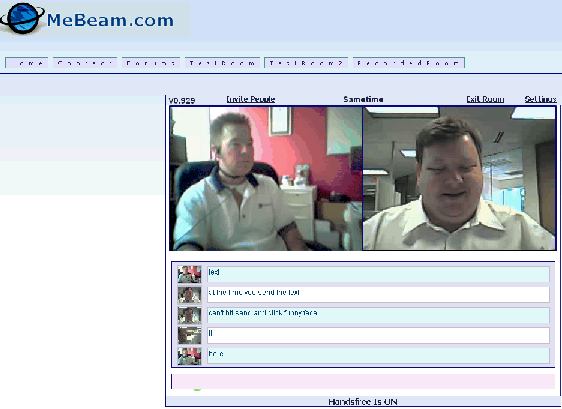Viewport: 562px width, 409px height.
Task: Click the MeBeam.com title text
Action: [x=110, y=20]
